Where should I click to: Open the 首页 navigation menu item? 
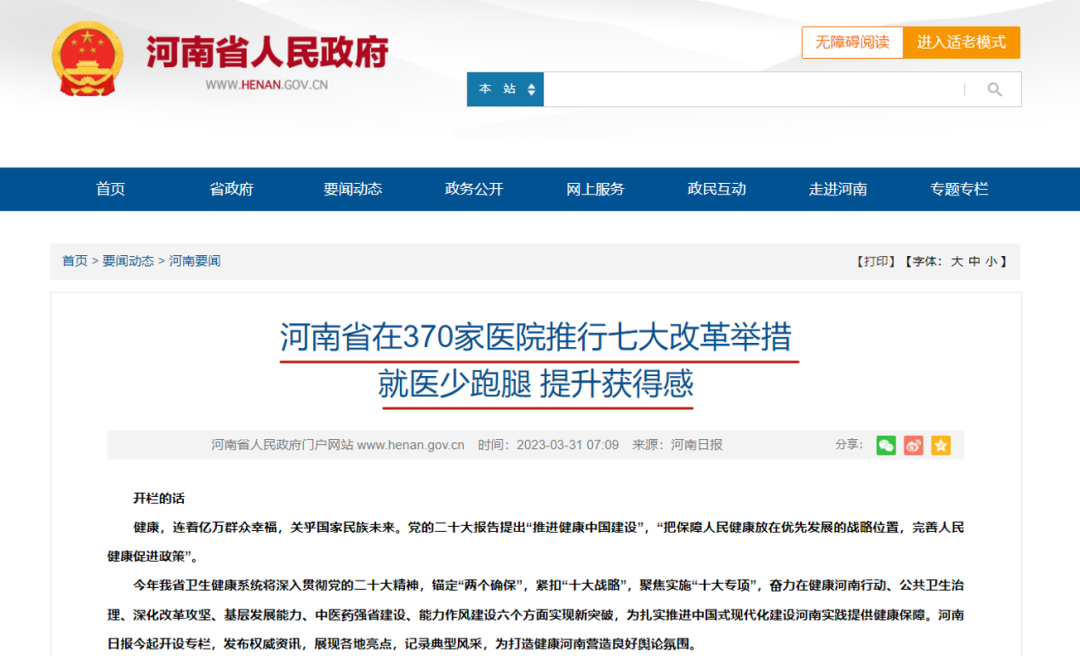110,189
